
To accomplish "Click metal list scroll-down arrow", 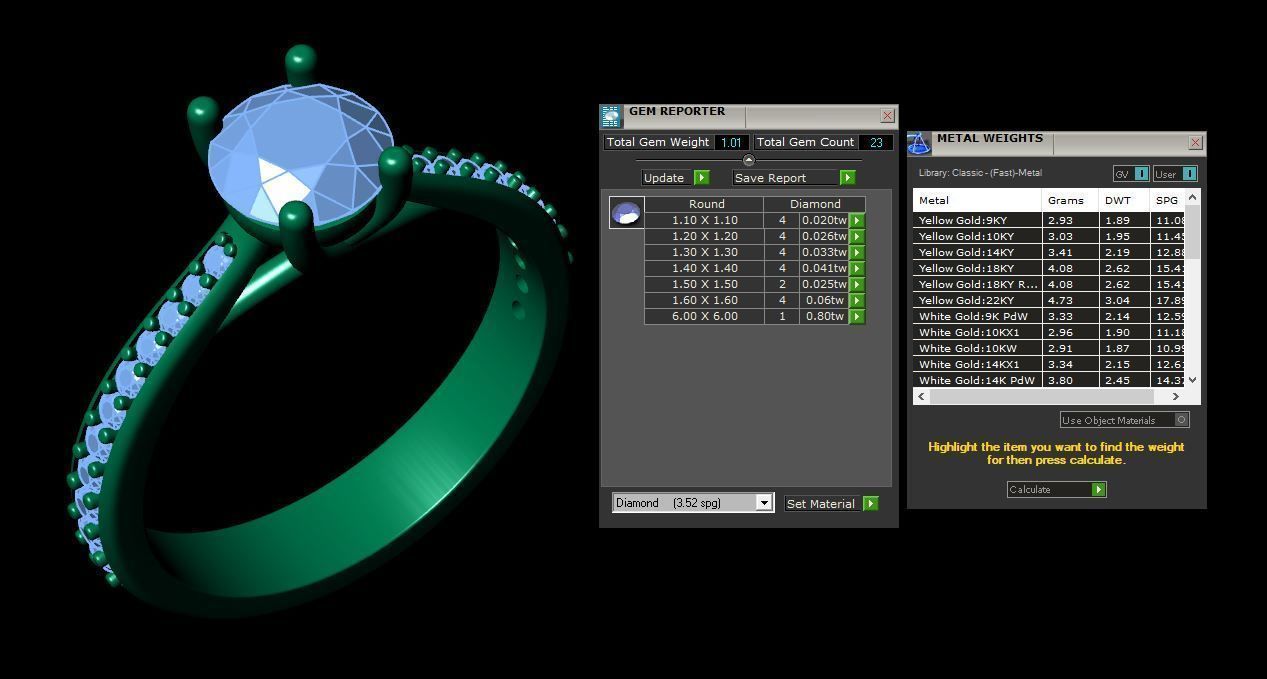I will point(1192,380).
